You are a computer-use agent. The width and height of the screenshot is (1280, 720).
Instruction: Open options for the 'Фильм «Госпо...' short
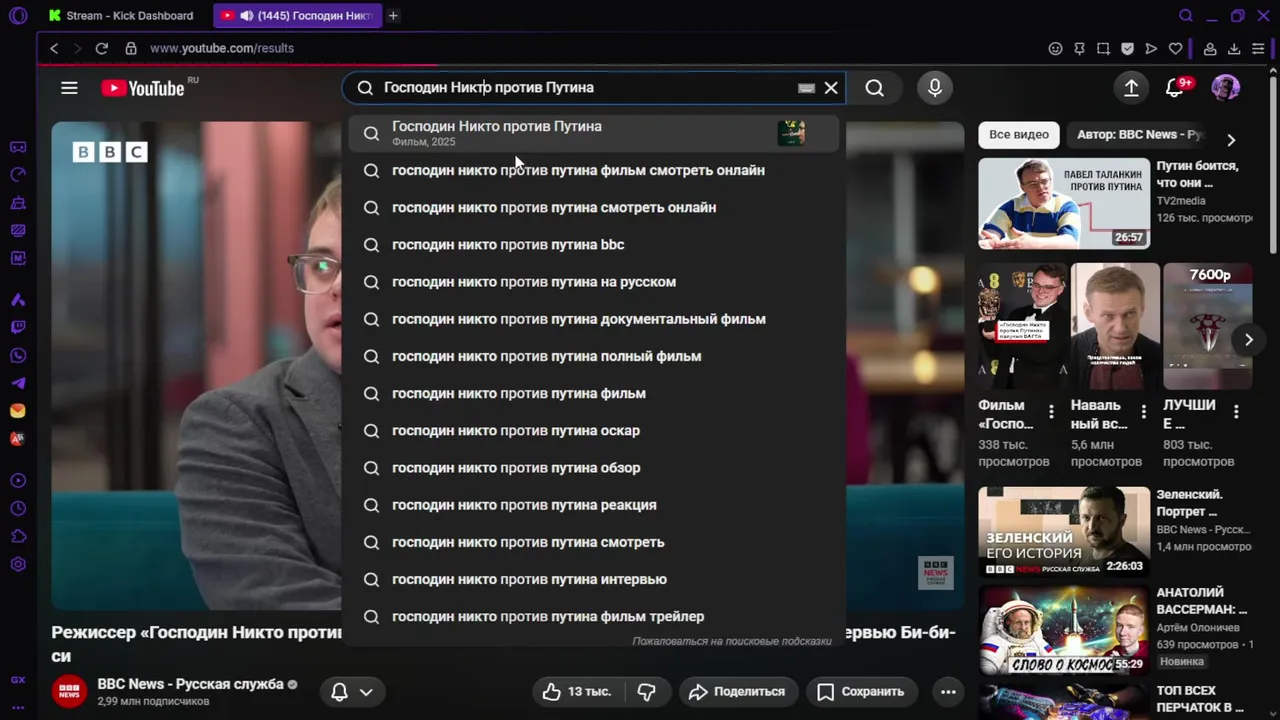tap(1051, 412)
